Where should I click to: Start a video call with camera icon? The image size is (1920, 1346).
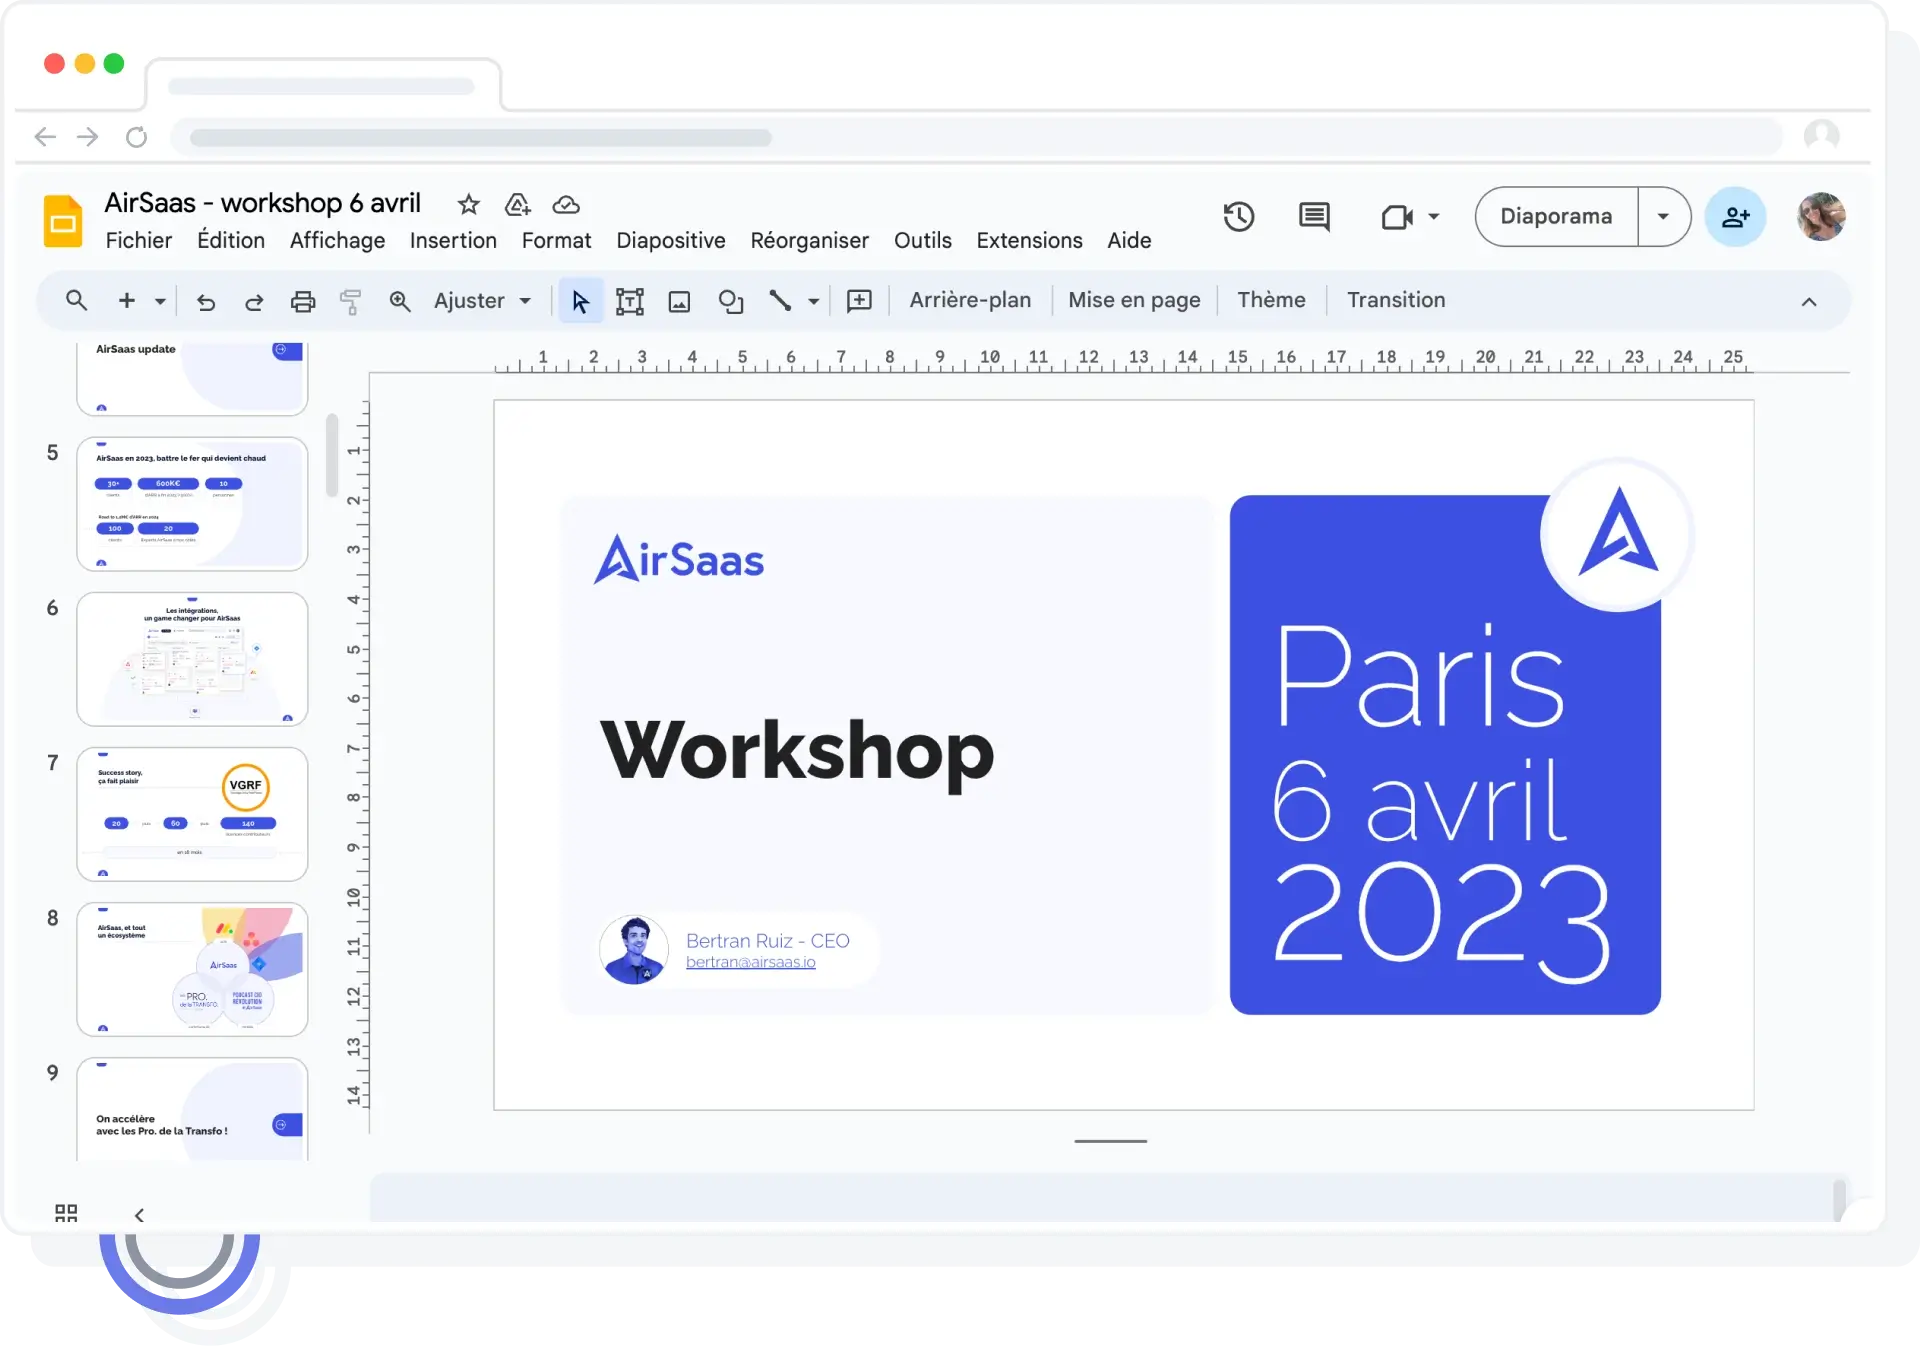tap(1397, 217)
